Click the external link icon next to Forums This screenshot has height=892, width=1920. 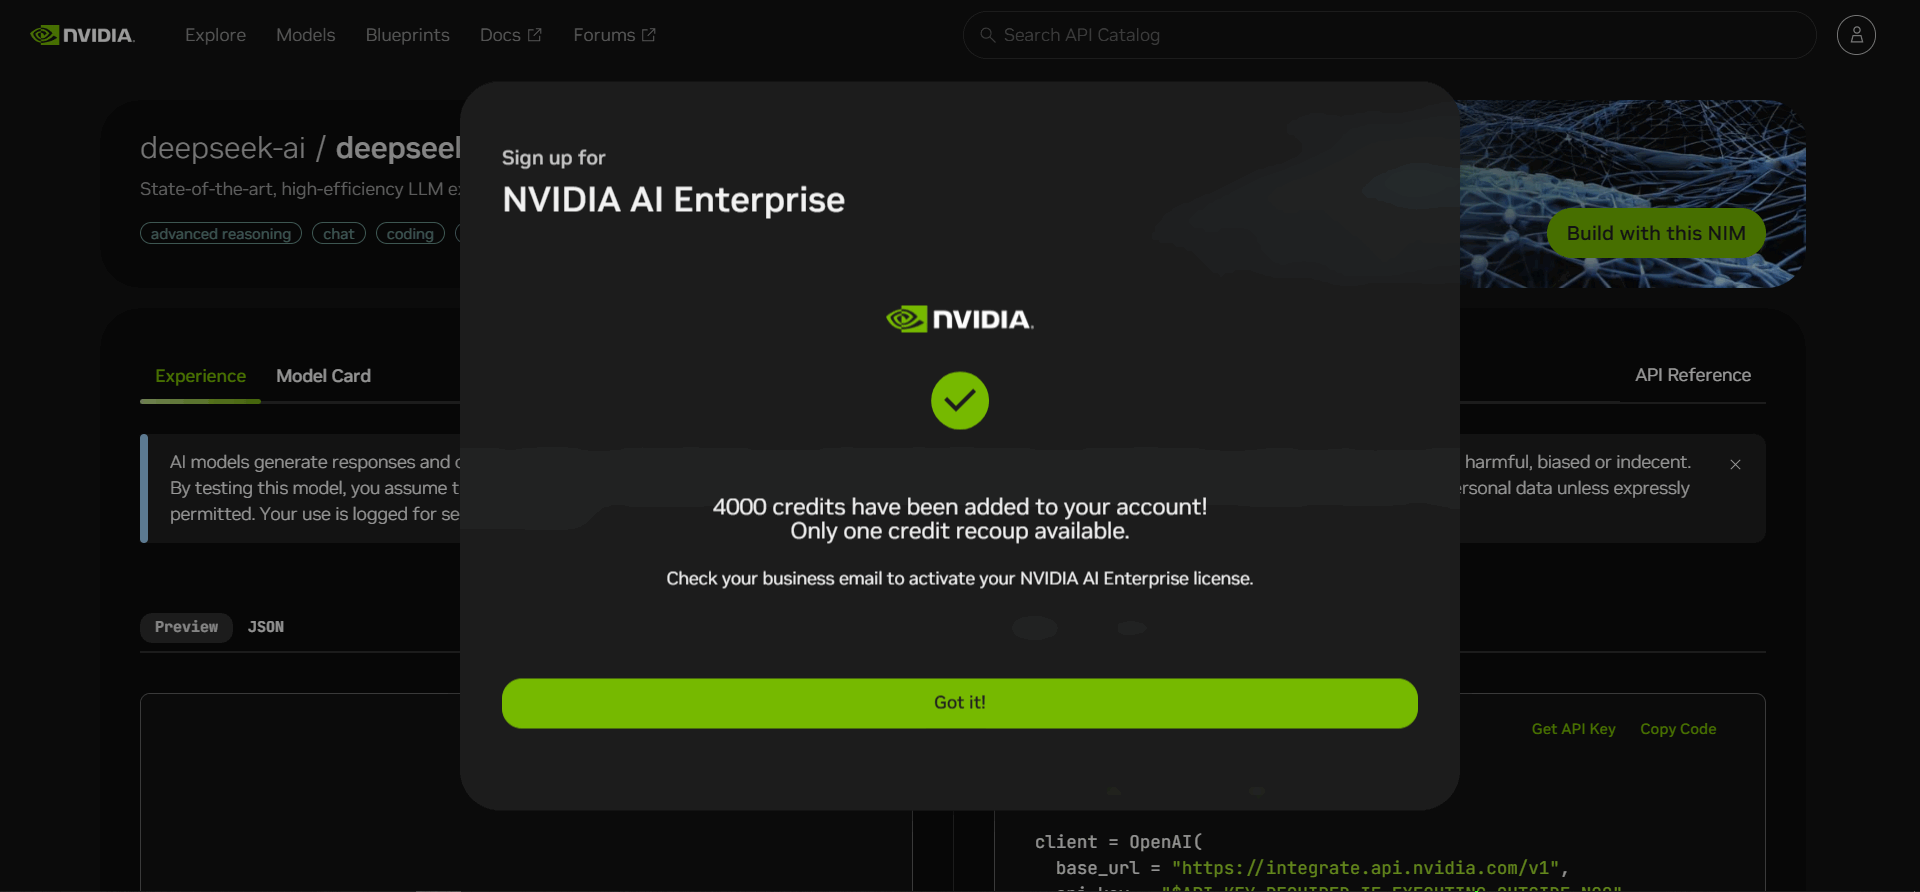649,35
